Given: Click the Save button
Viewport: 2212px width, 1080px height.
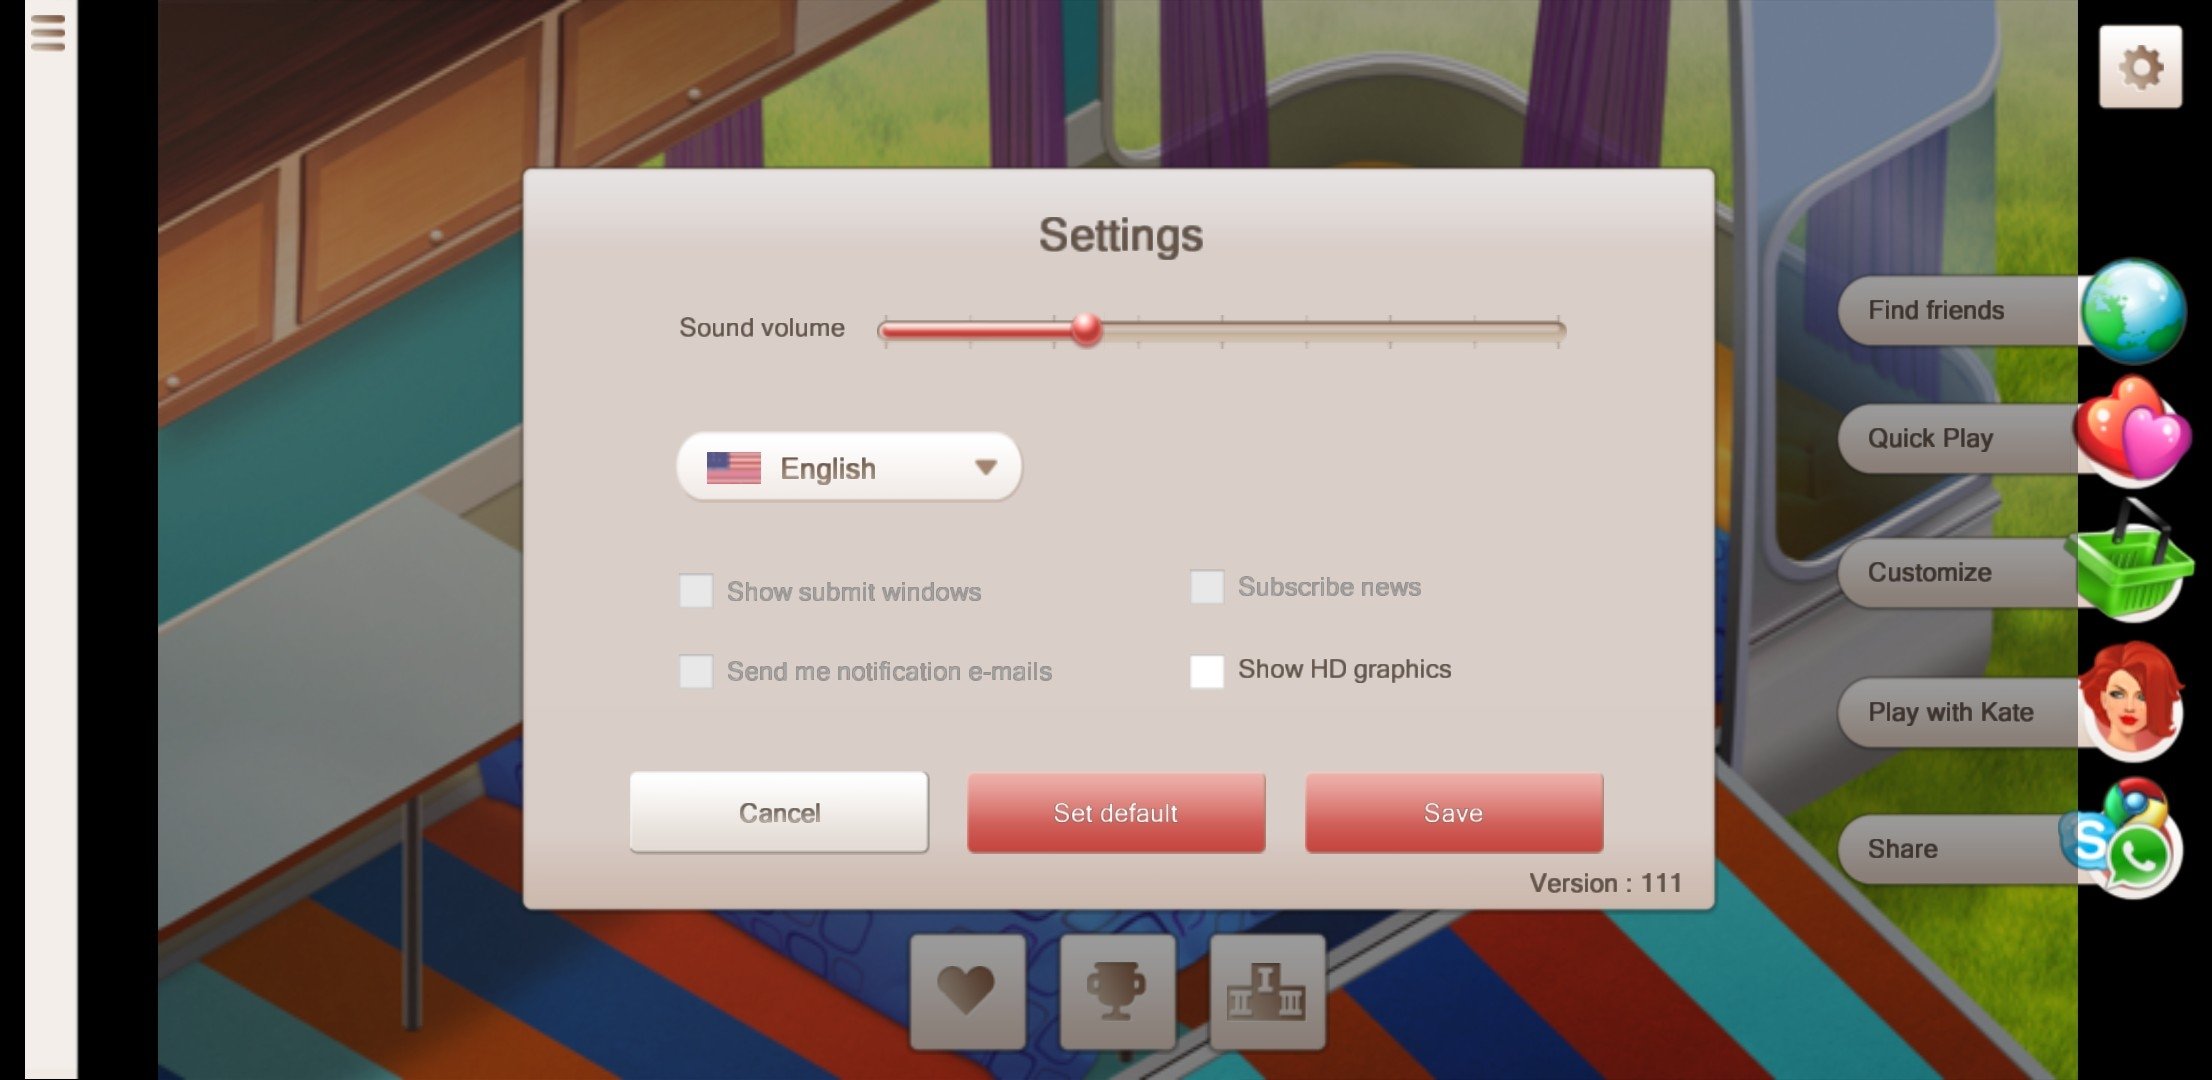Looking at the screenshot, I should coord(1452,812).
